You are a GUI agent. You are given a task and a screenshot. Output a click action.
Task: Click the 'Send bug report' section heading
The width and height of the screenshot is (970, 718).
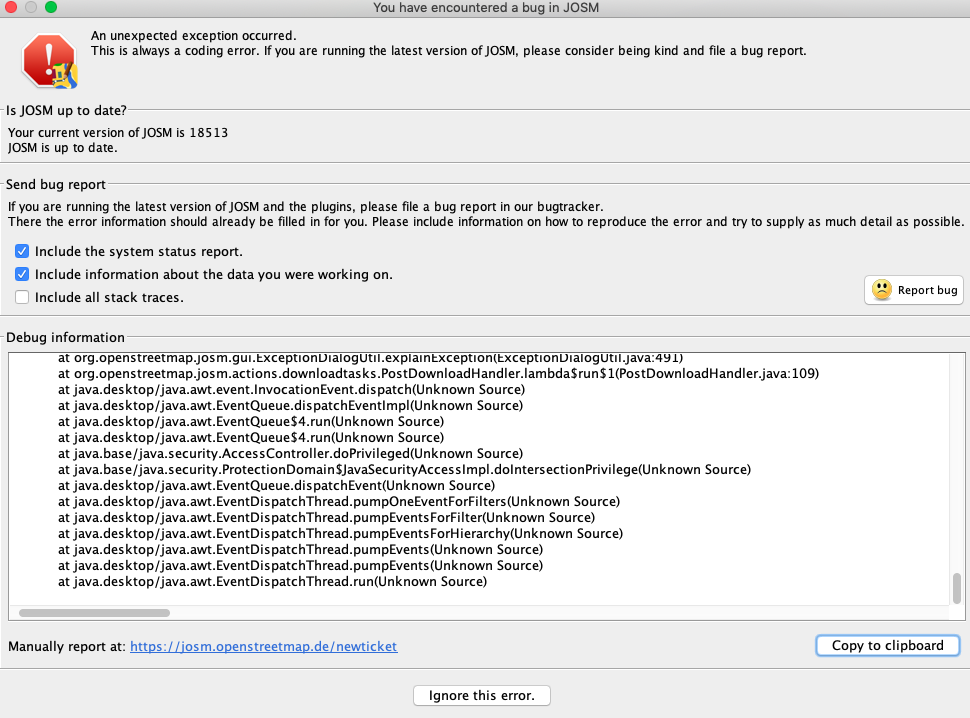(56, 184)
